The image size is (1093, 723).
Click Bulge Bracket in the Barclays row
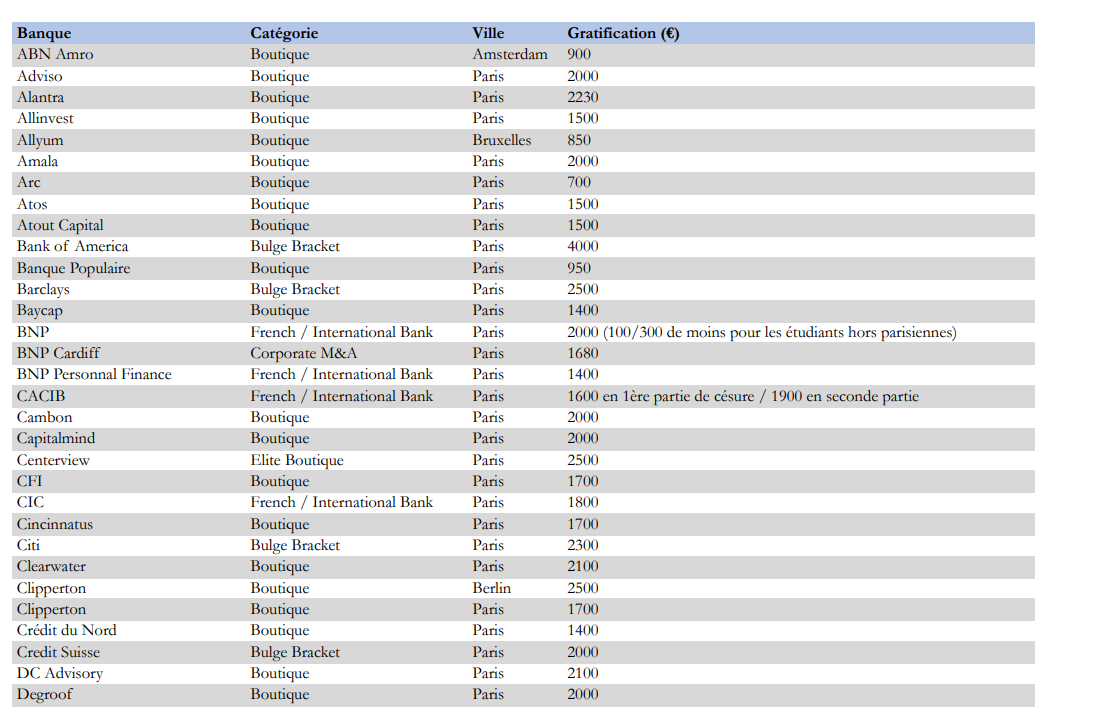point(295,289)
